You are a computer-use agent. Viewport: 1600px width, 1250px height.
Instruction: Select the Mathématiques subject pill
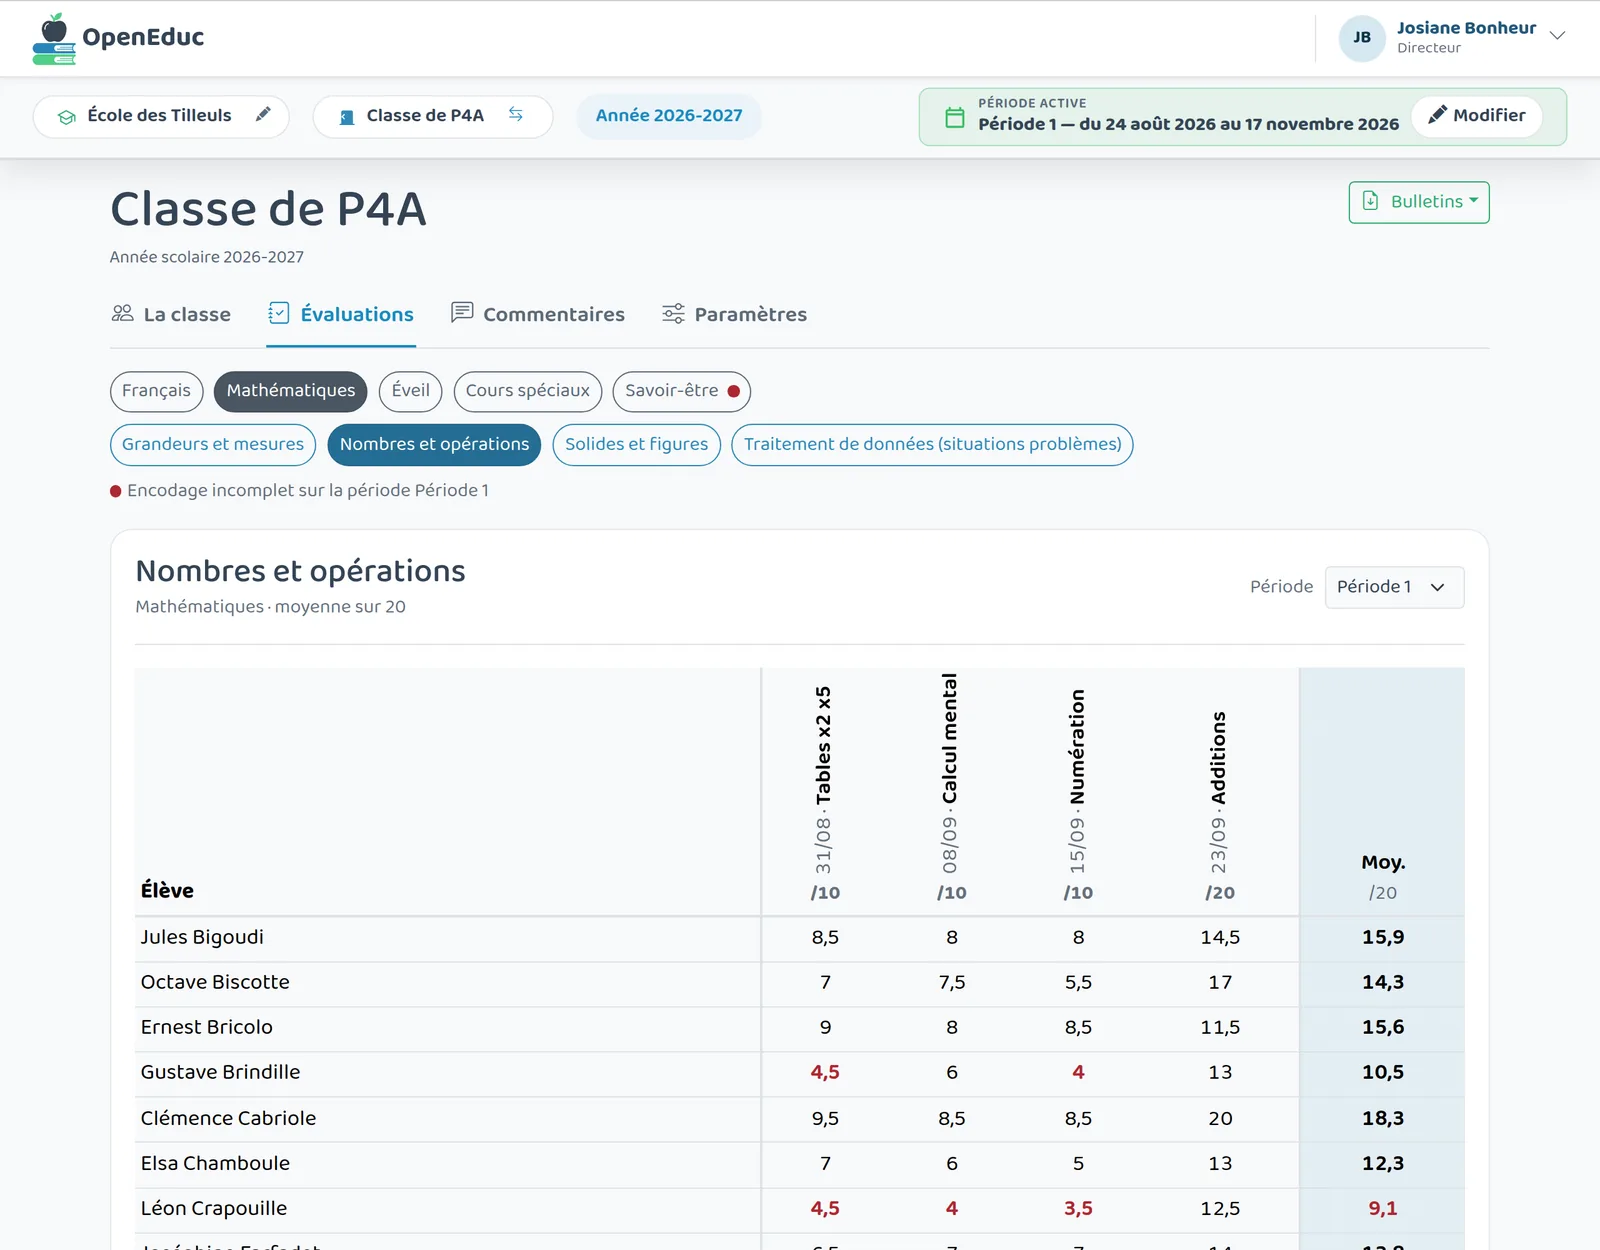click(291, 391)
